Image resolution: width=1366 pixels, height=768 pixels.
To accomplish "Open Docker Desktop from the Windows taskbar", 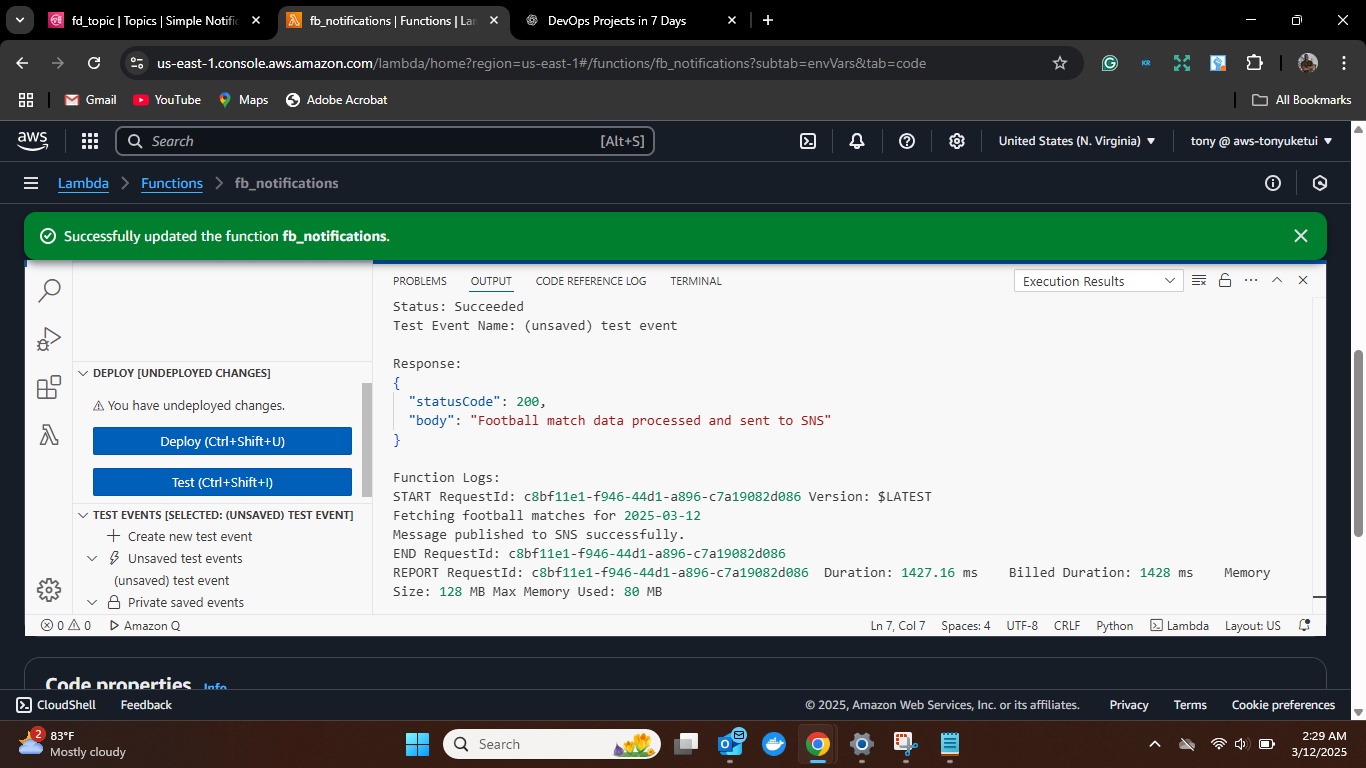I will click(773, 744).
